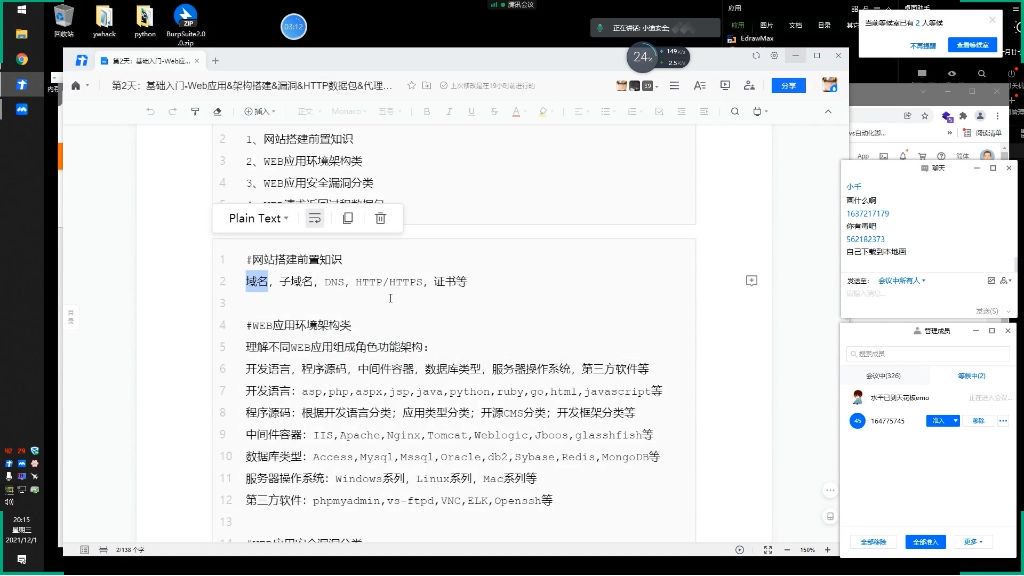
Task: Collapse the editor toolbar with the chevron
Action: point(828,112)
